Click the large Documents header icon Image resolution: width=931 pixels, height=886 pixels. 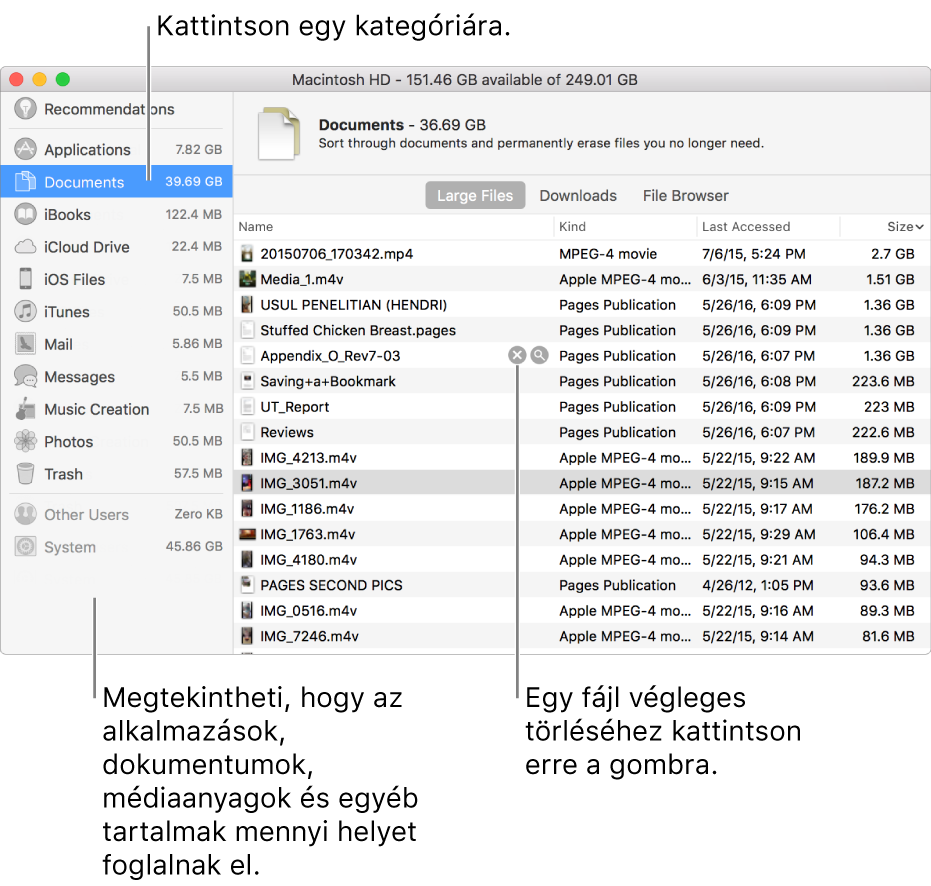pyautogui.click(x=278, y=134)
